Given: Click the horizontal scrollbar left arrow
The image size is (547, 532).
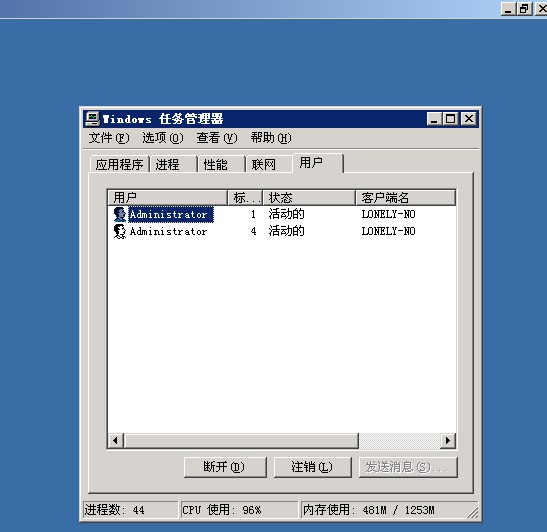Looking at the screenshot, I should (116, 441).
